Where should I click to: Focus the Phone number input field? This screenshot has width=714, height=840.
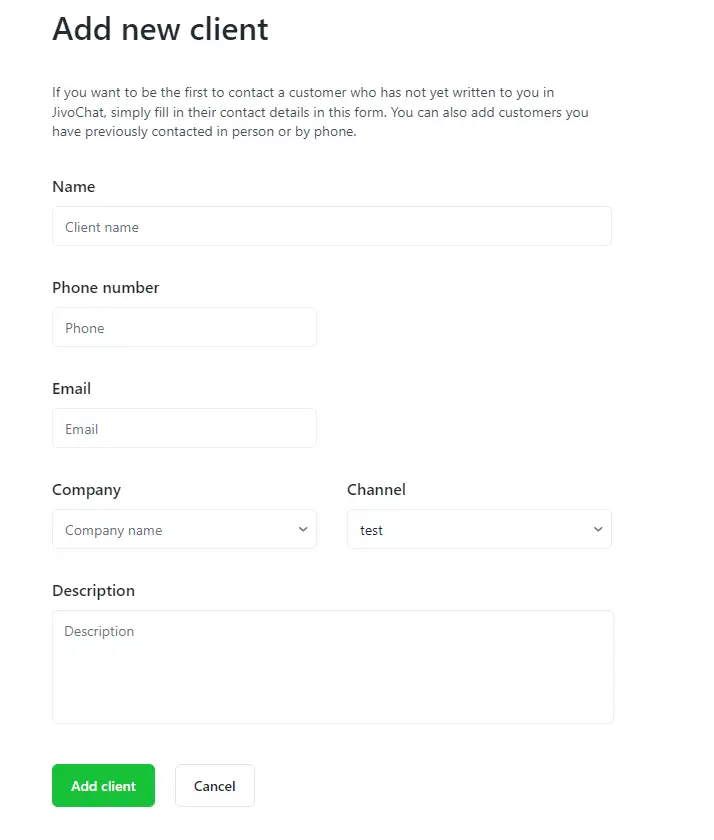(x=184, y=328)
